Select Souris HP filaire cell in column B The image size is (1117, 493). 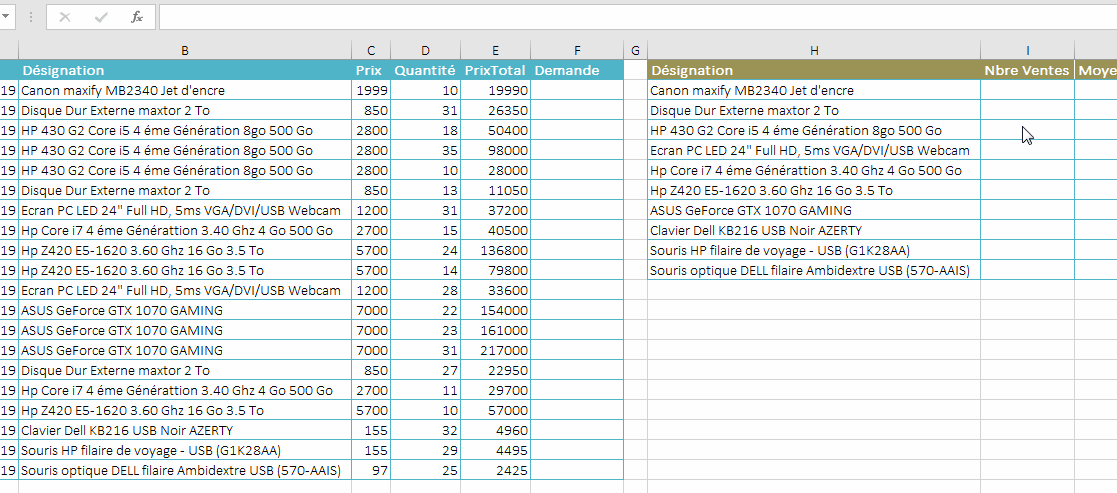[185, 450]
